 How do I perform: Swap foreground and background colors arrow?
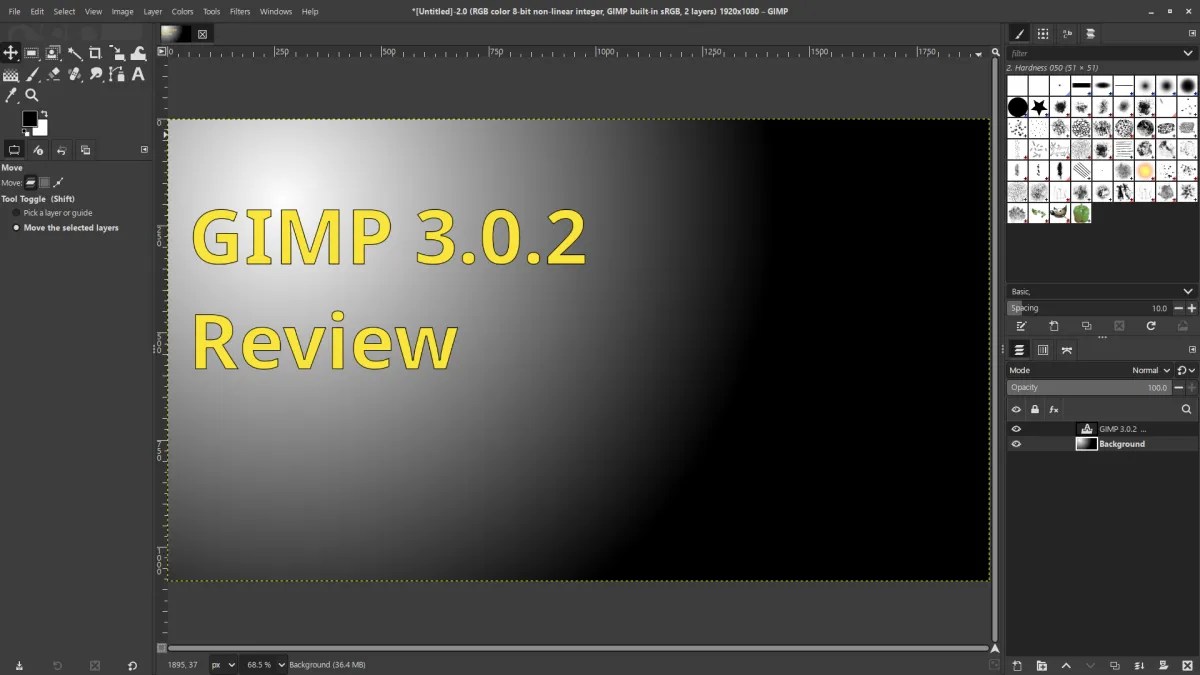[44, 114]
